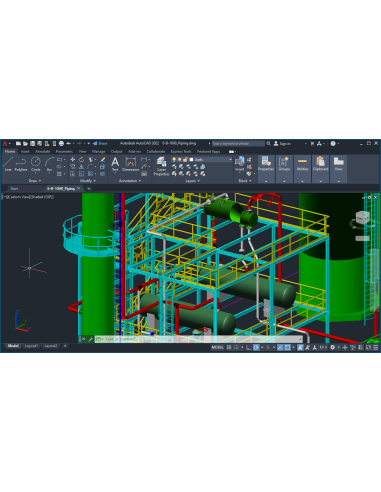Viewport: 381px width, 492px height.
Task: Toggle Object Snap Tracking in status bar
Action: [x=280, y=347]
